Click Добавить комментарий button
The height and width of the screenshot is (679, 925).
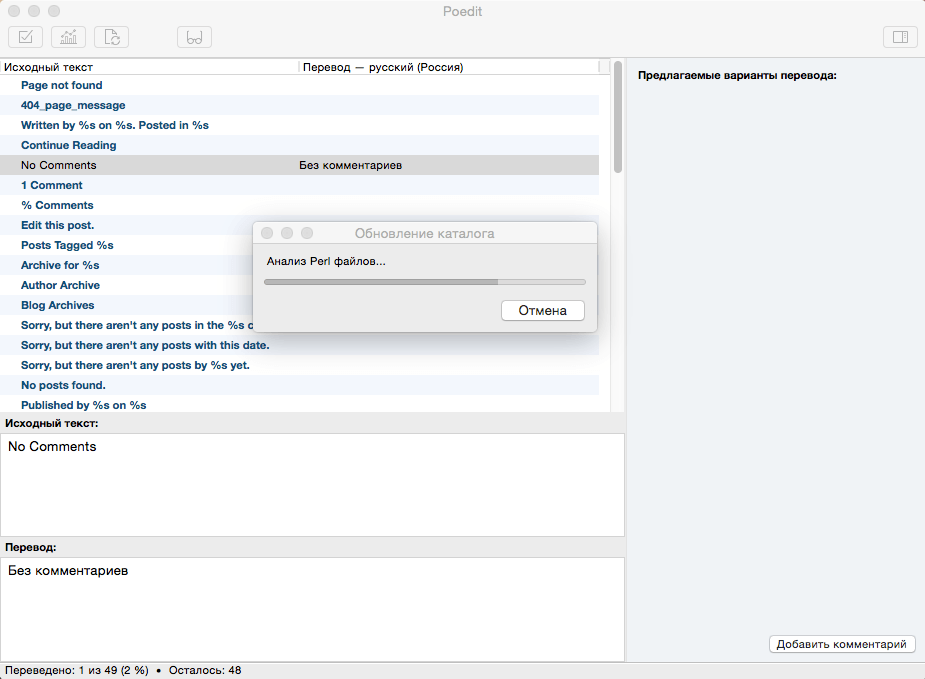(842, 644)
